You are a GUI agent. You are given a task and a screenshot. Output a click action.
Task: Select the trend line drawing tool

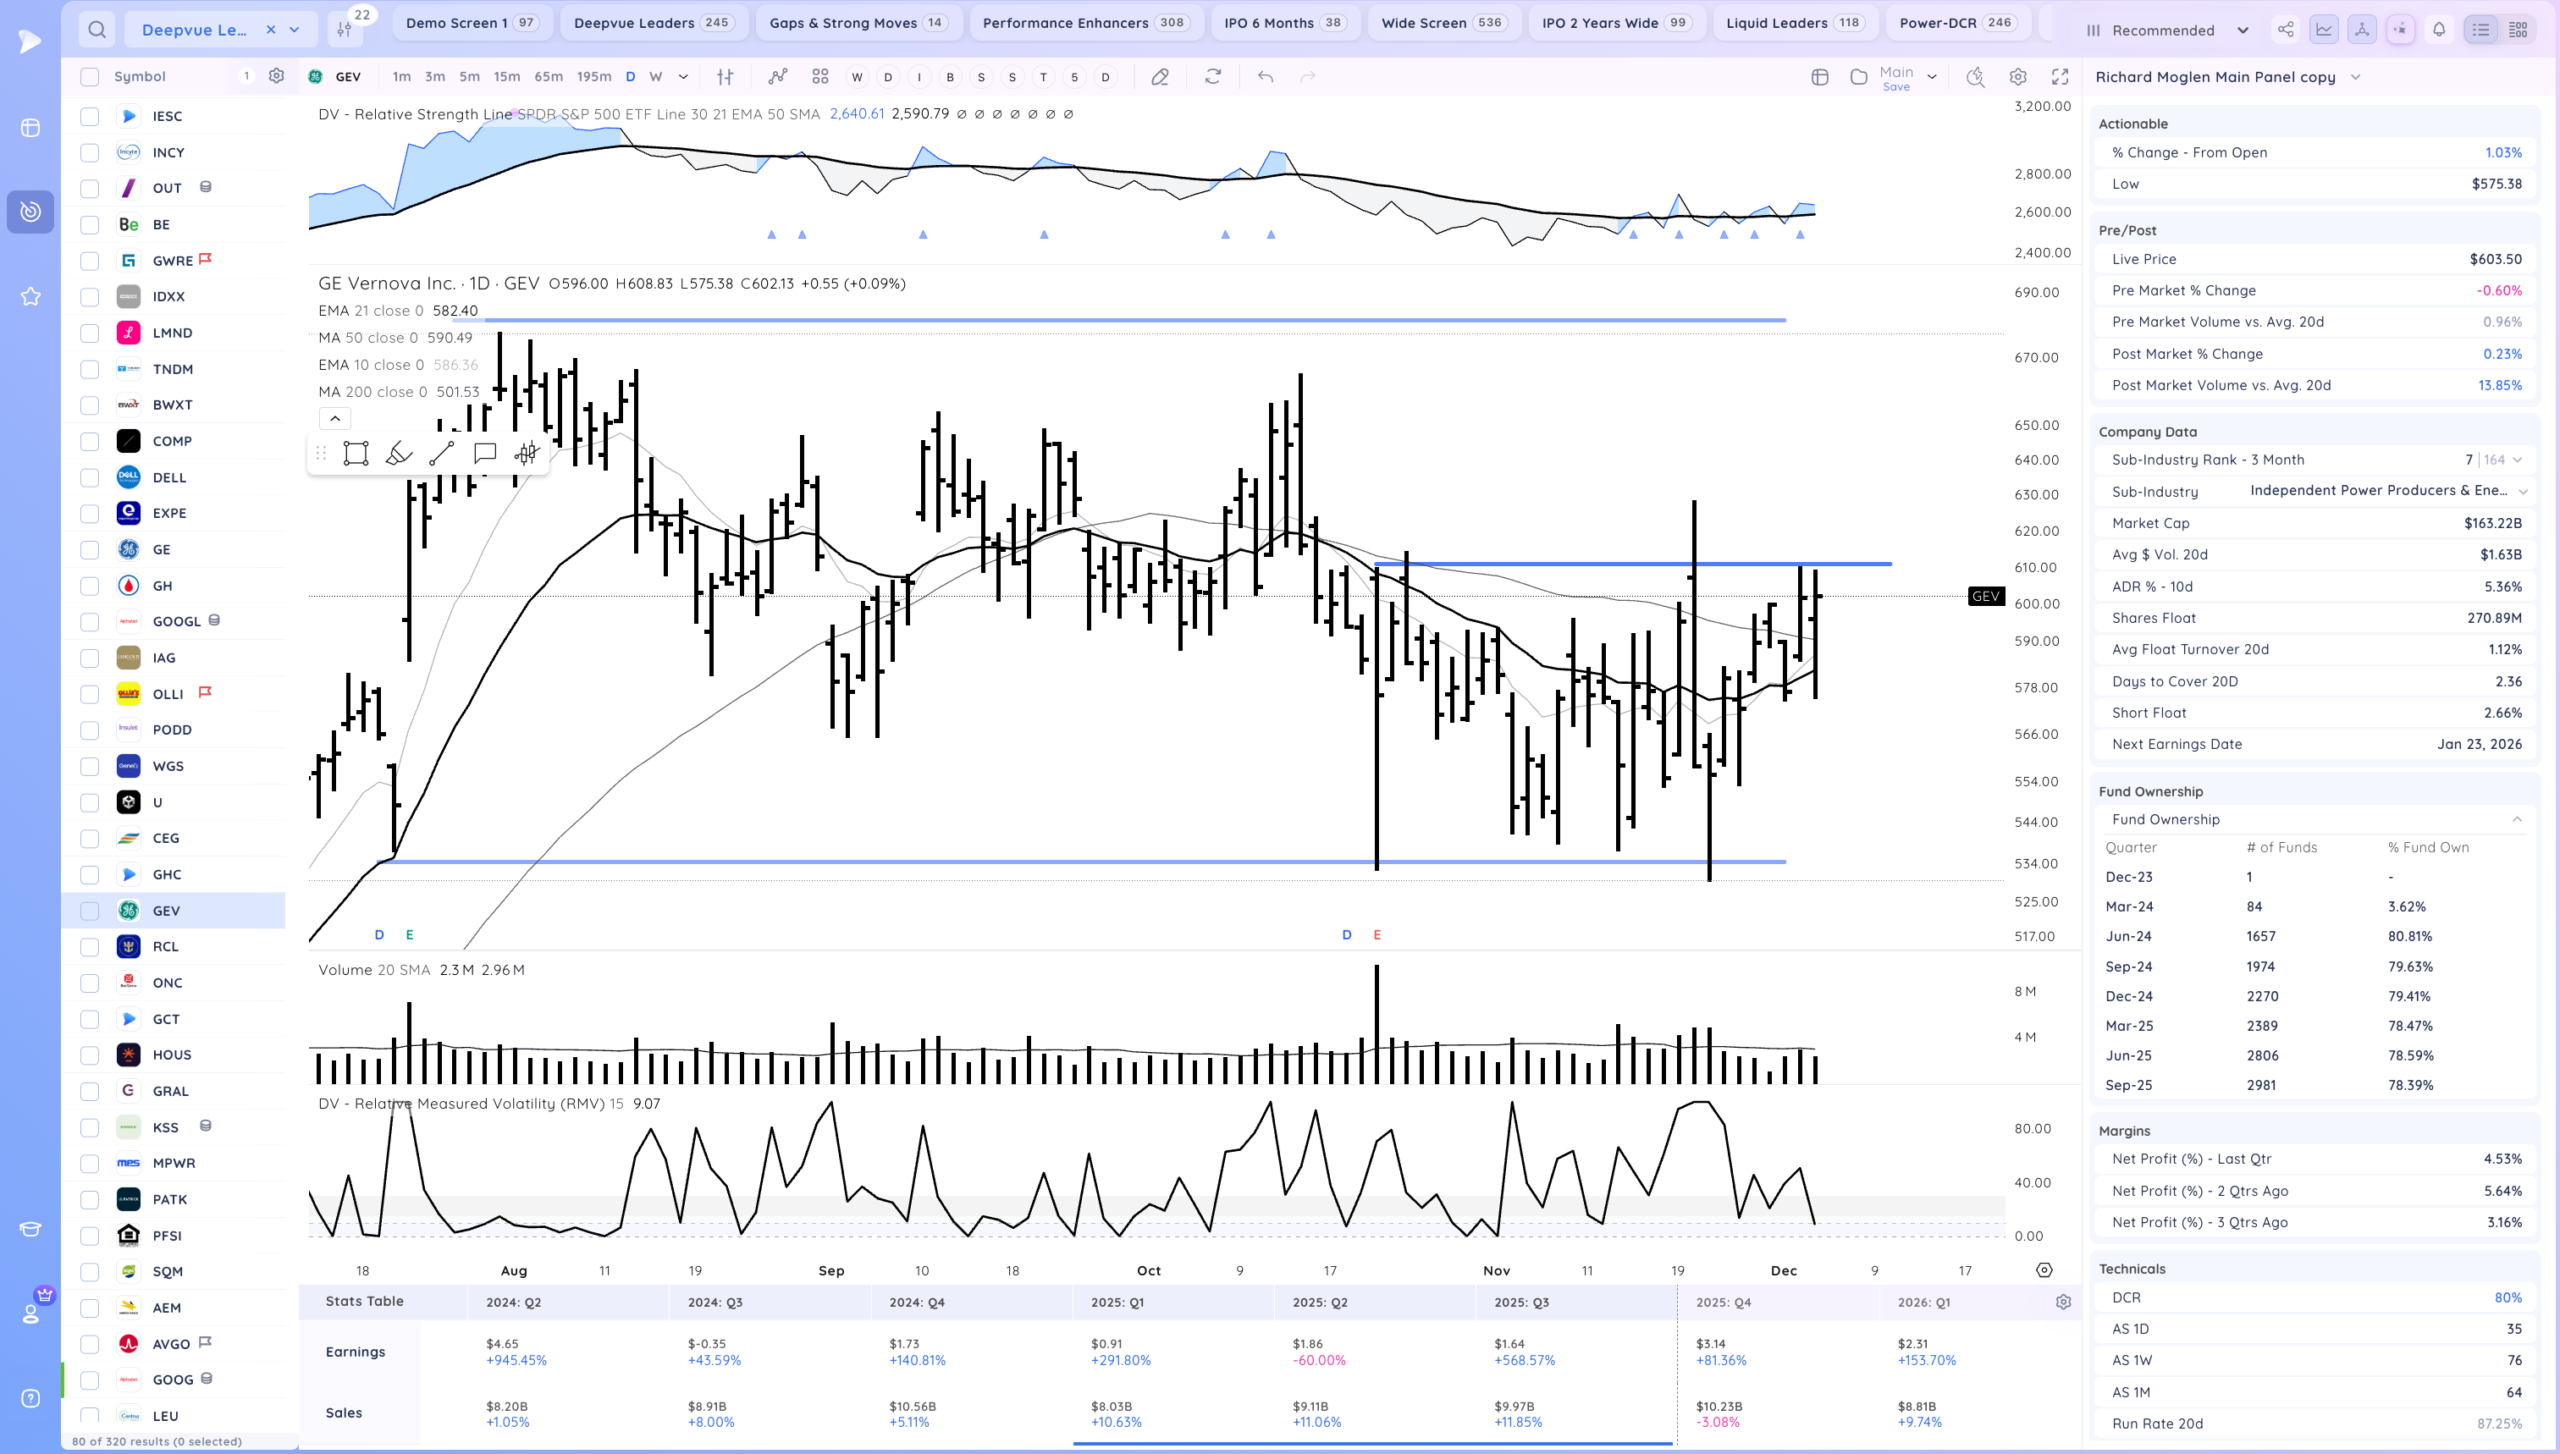click(x=441, y=454)
